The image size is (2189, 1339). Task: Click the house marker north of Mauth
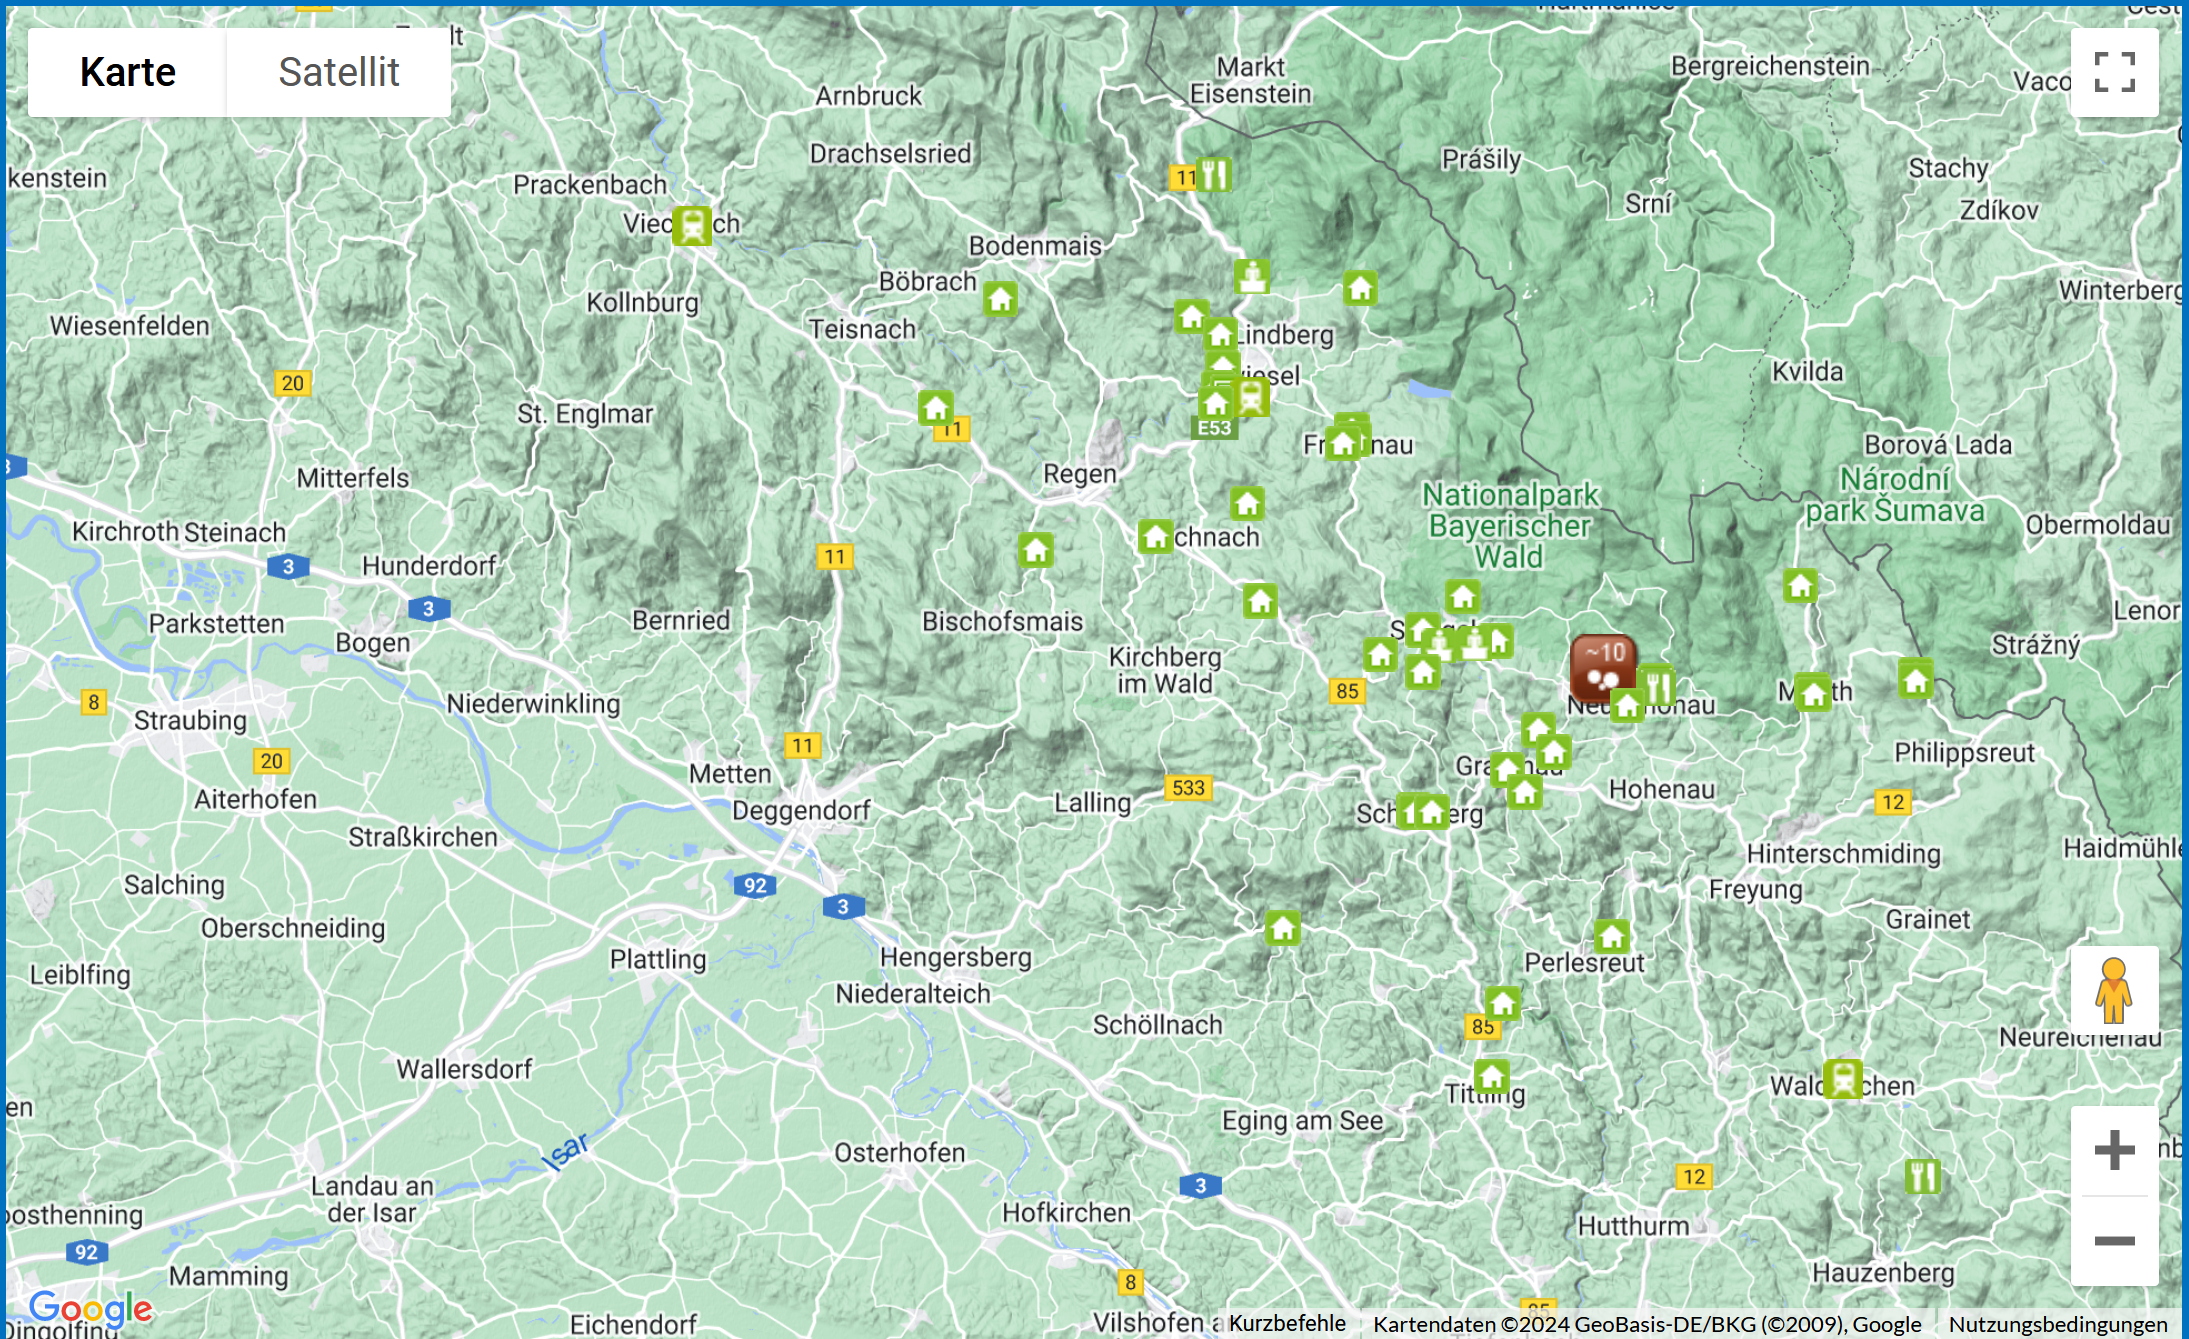point(1800,585)
